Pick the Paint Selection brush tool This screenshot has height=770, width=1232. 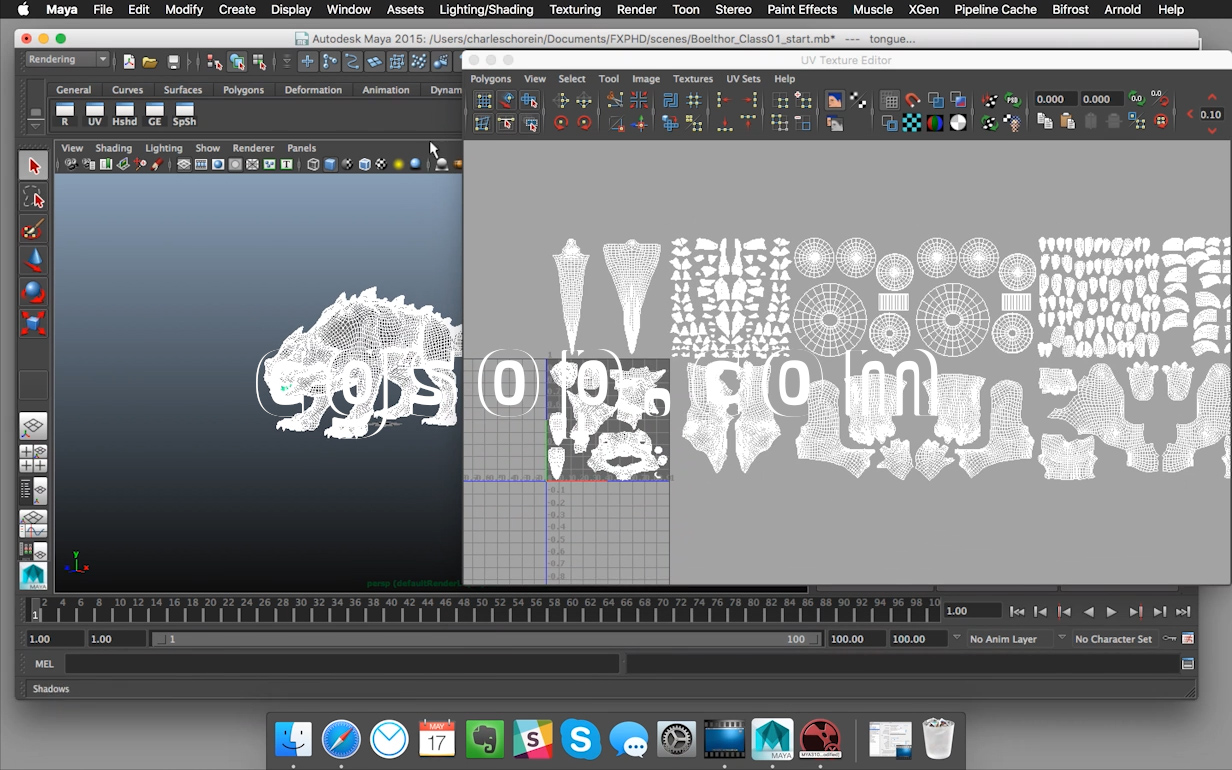[x=34, y=230]
